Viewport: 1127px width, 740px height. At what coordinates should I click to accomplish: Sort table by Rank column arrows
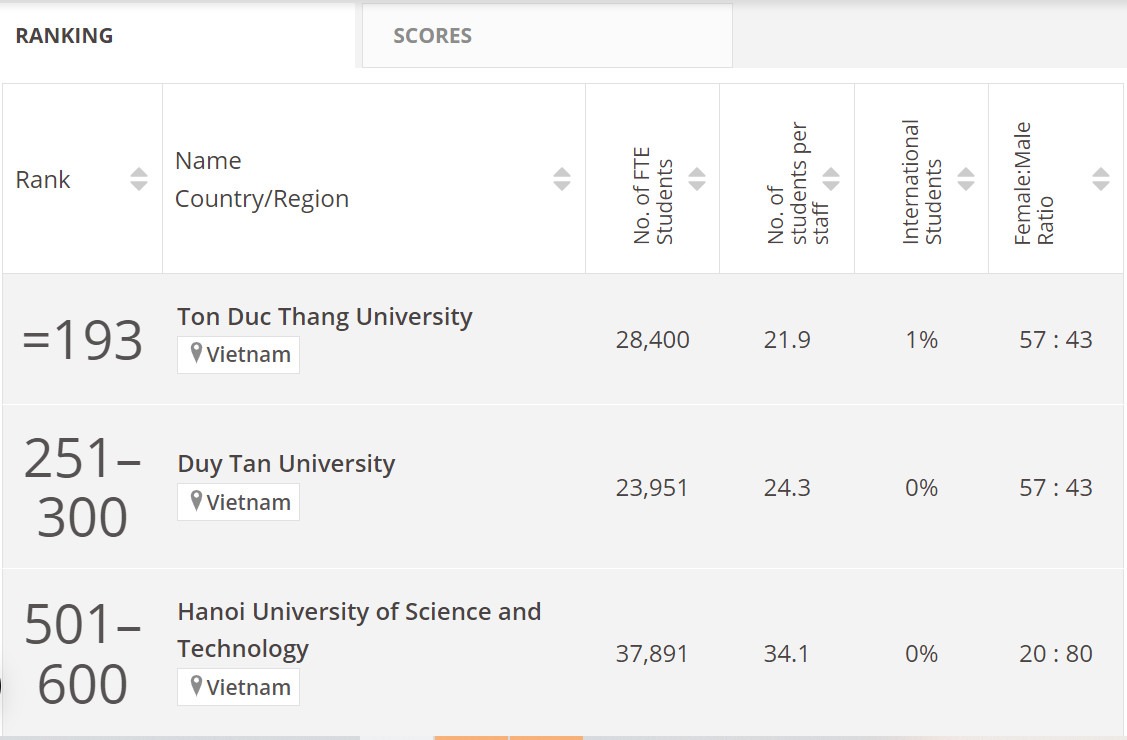pos(139,180)
